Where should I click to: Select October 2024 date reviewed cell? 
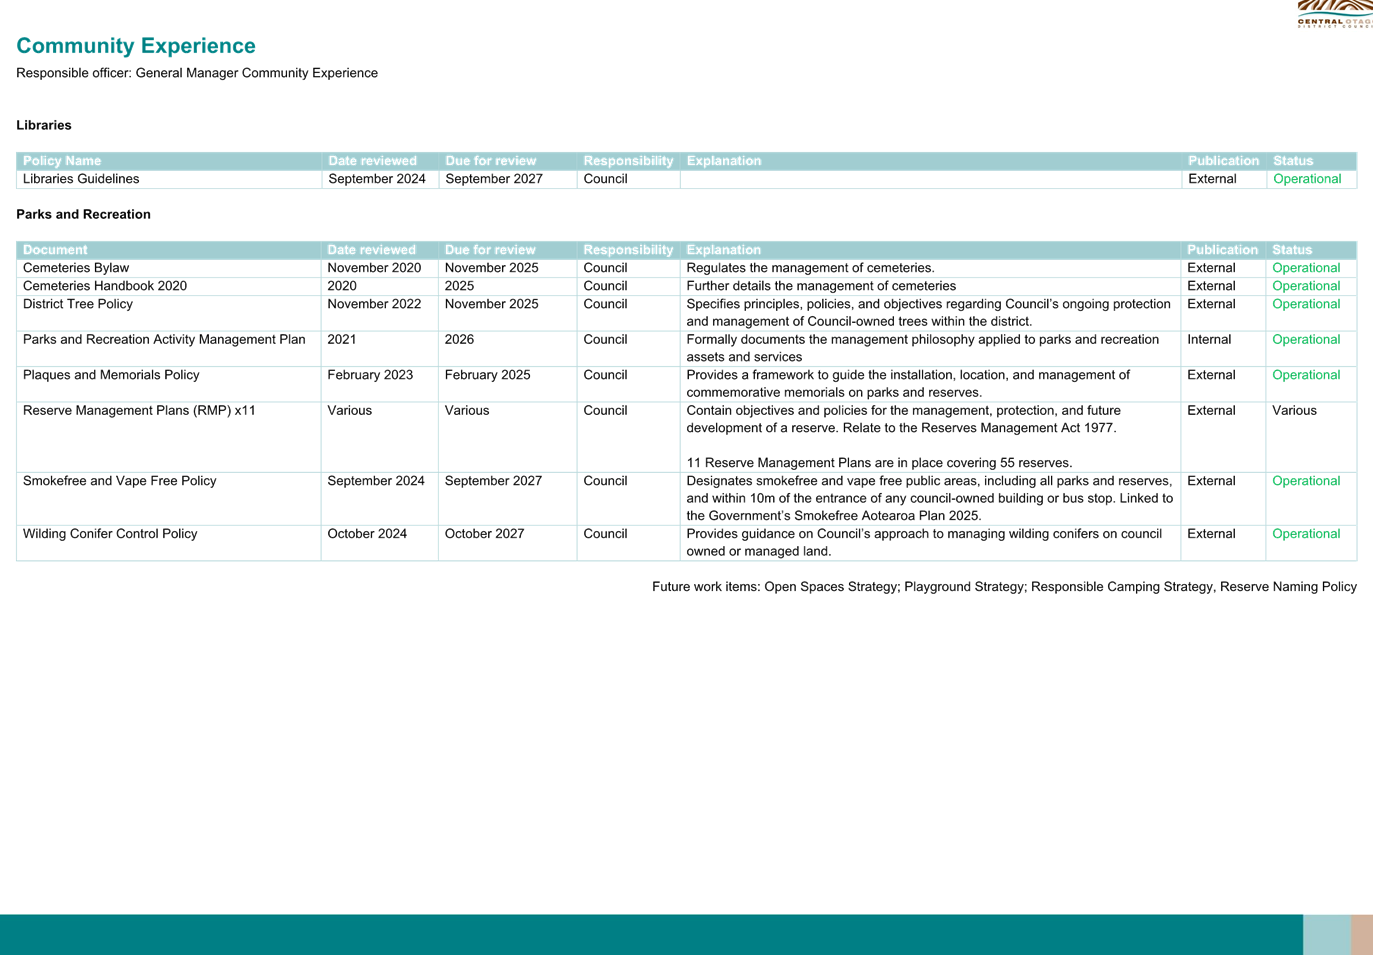(x=367, y=534)
